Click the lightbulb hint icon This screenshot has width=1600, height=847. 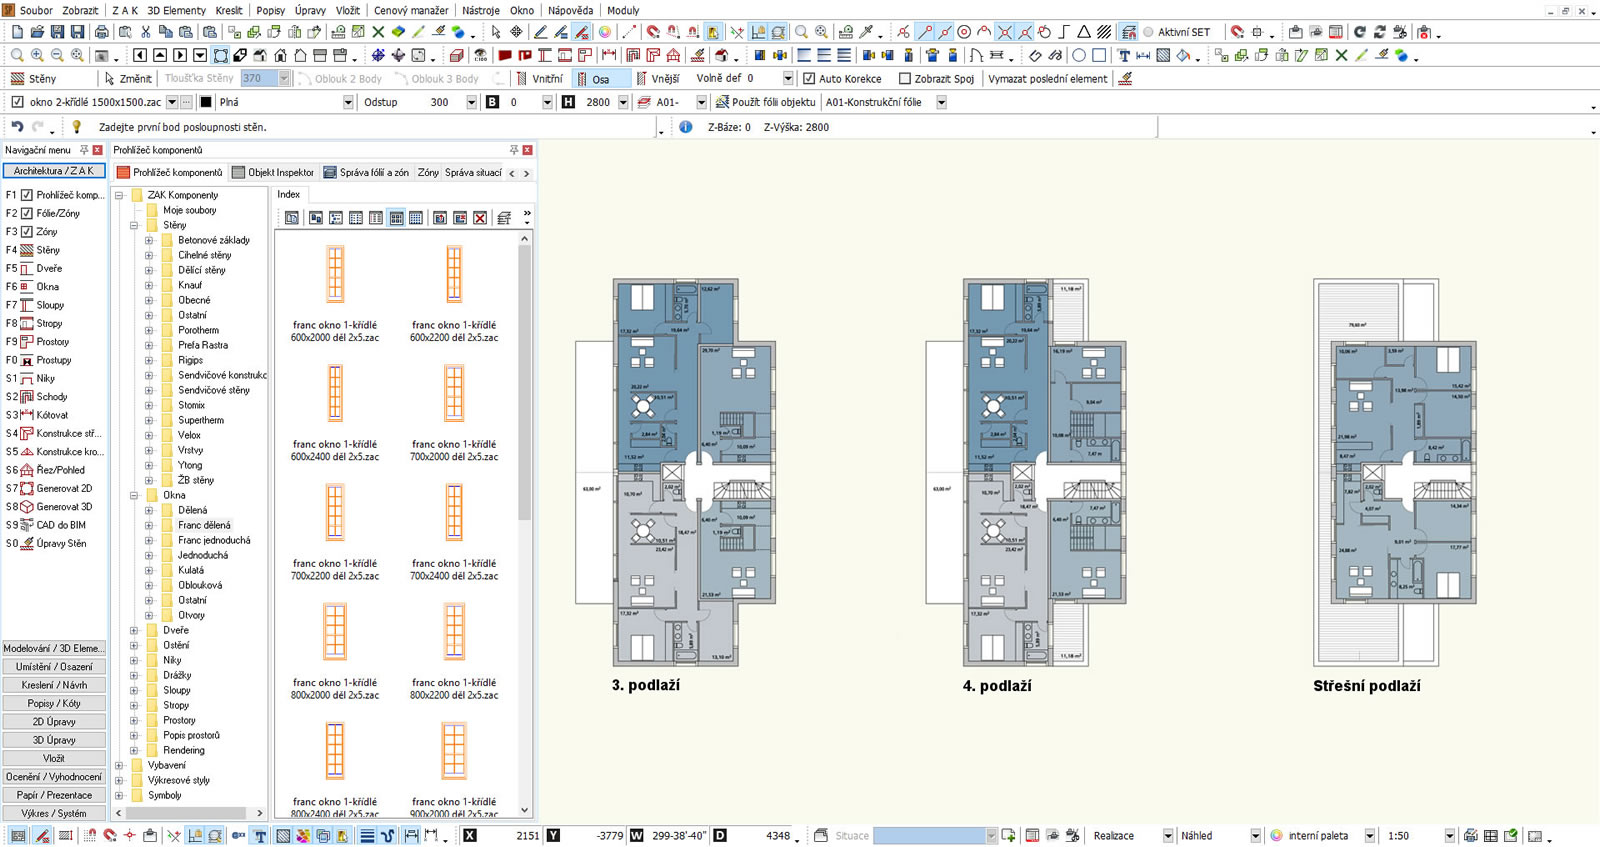pyautogui.click(x=76, y=127)
